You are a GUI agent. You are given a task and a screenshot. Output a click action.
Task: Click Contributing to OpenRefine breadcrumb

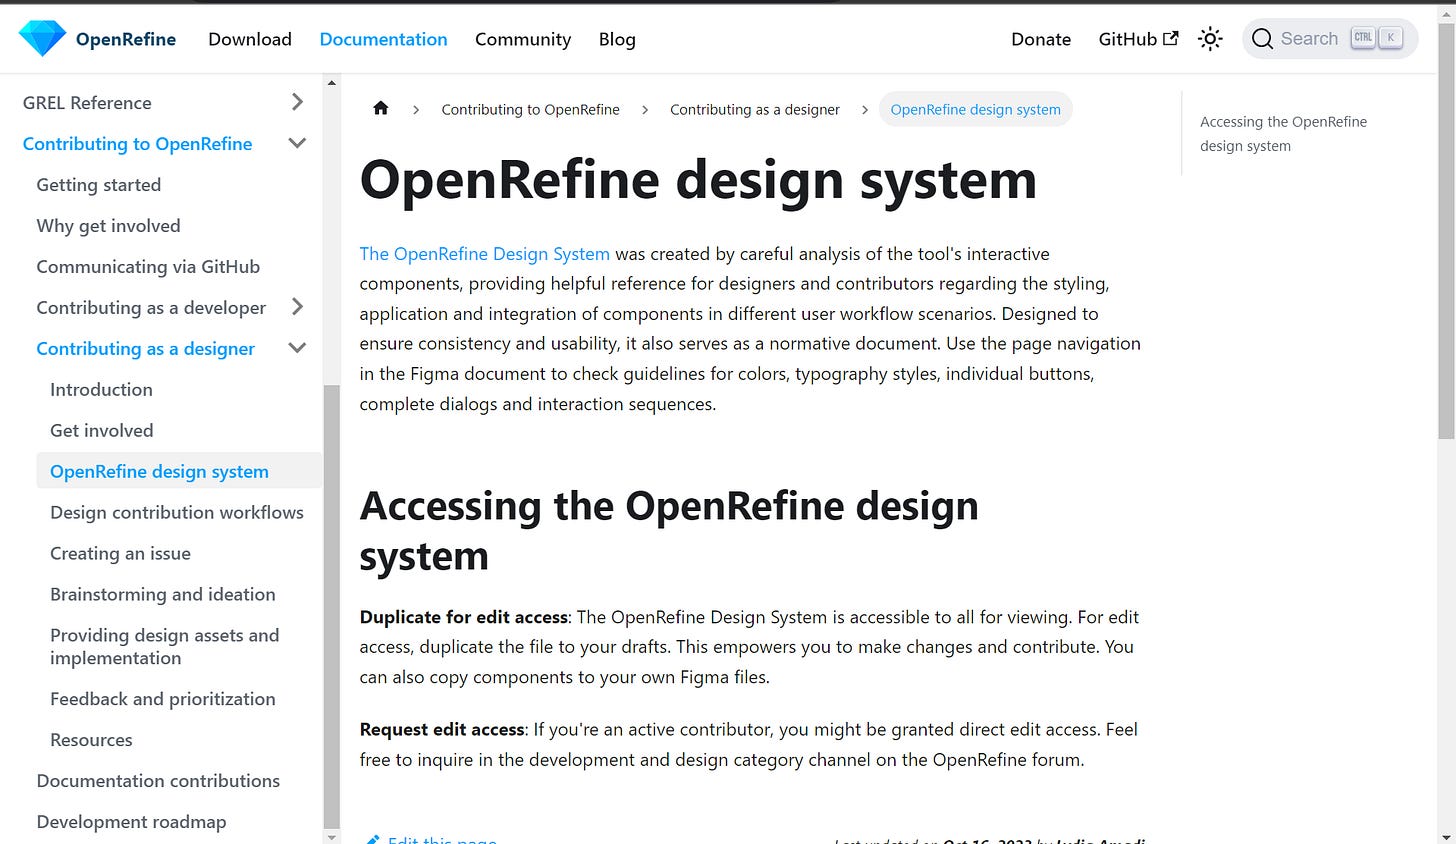(x=530, y=109)
